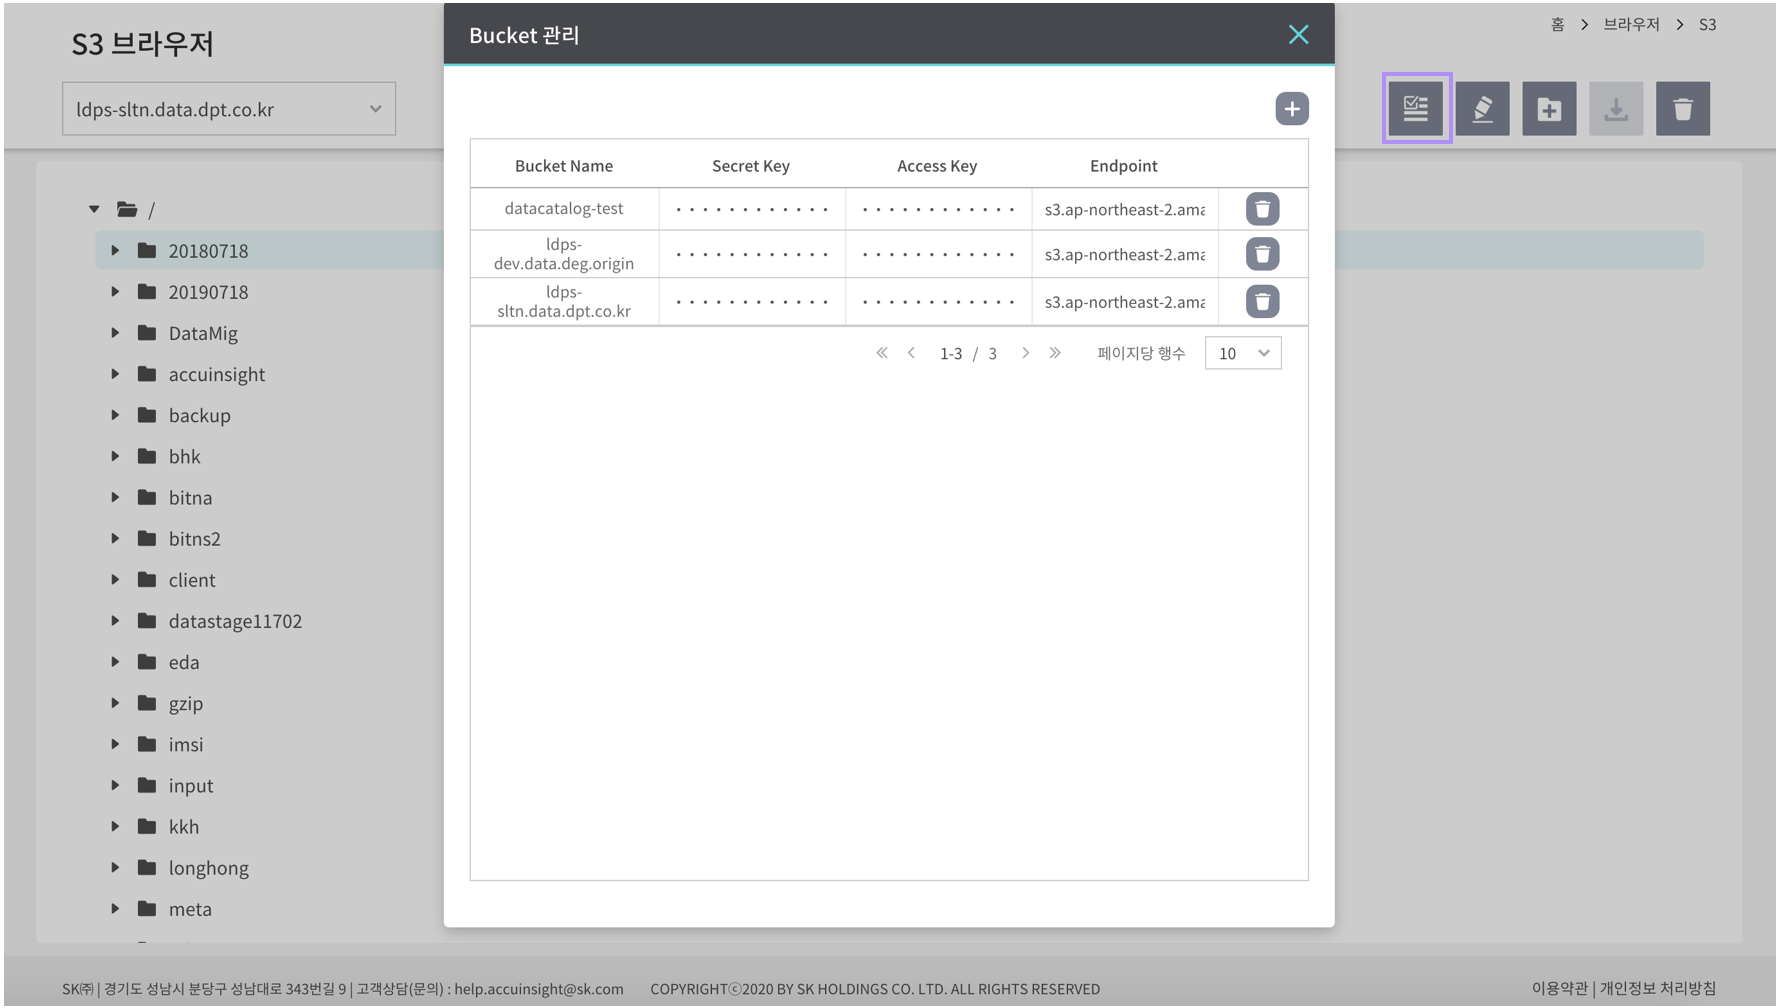The width and height of the screenshot is (1778, 1008).
Task: Click the 홈 breadcrumb link
Action: [1558, 24]
